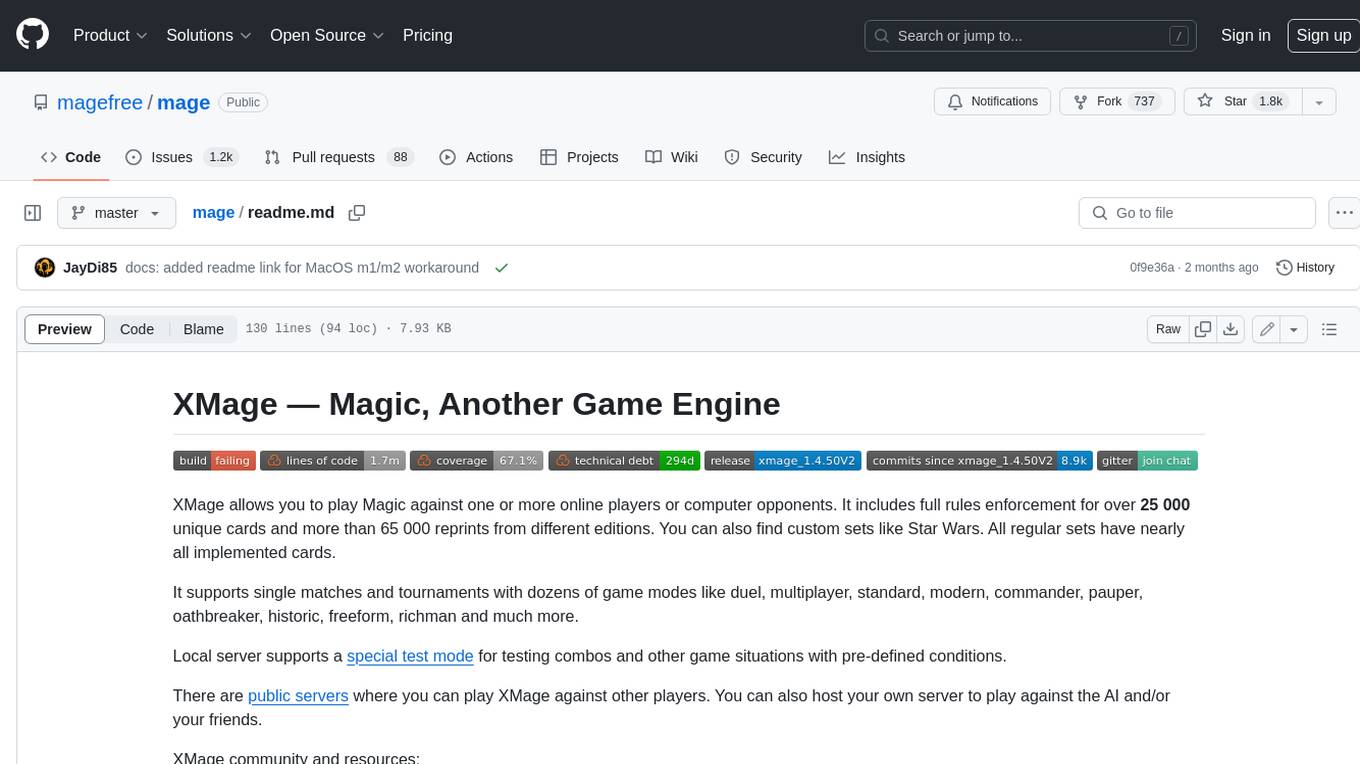This screenshot has height=764, width=1360.
Task: Switch to the Projects tab
Action: pyautogui.click(x=579, y=157)
